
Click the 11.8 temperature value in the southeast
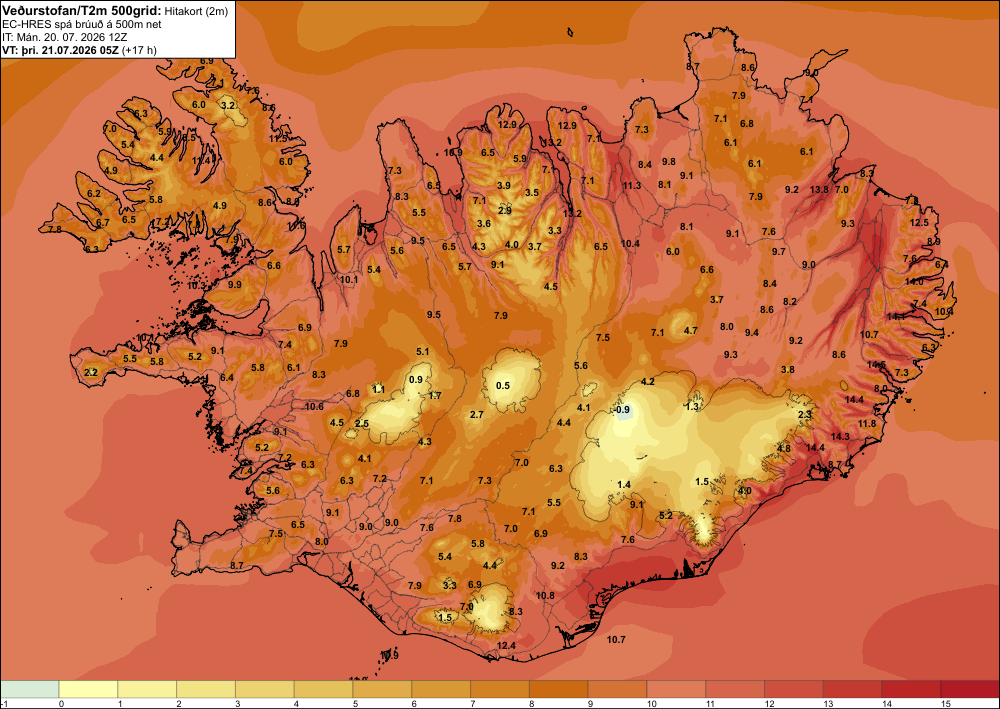[x=867, y=423]
